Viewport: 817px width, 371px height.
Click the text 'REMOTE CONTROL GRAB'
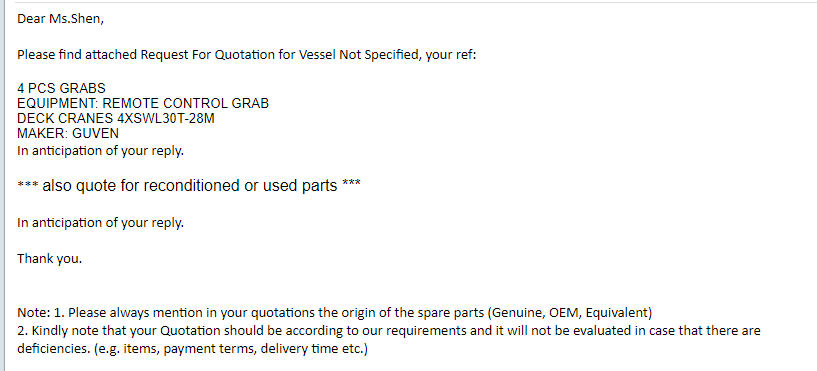185,103
